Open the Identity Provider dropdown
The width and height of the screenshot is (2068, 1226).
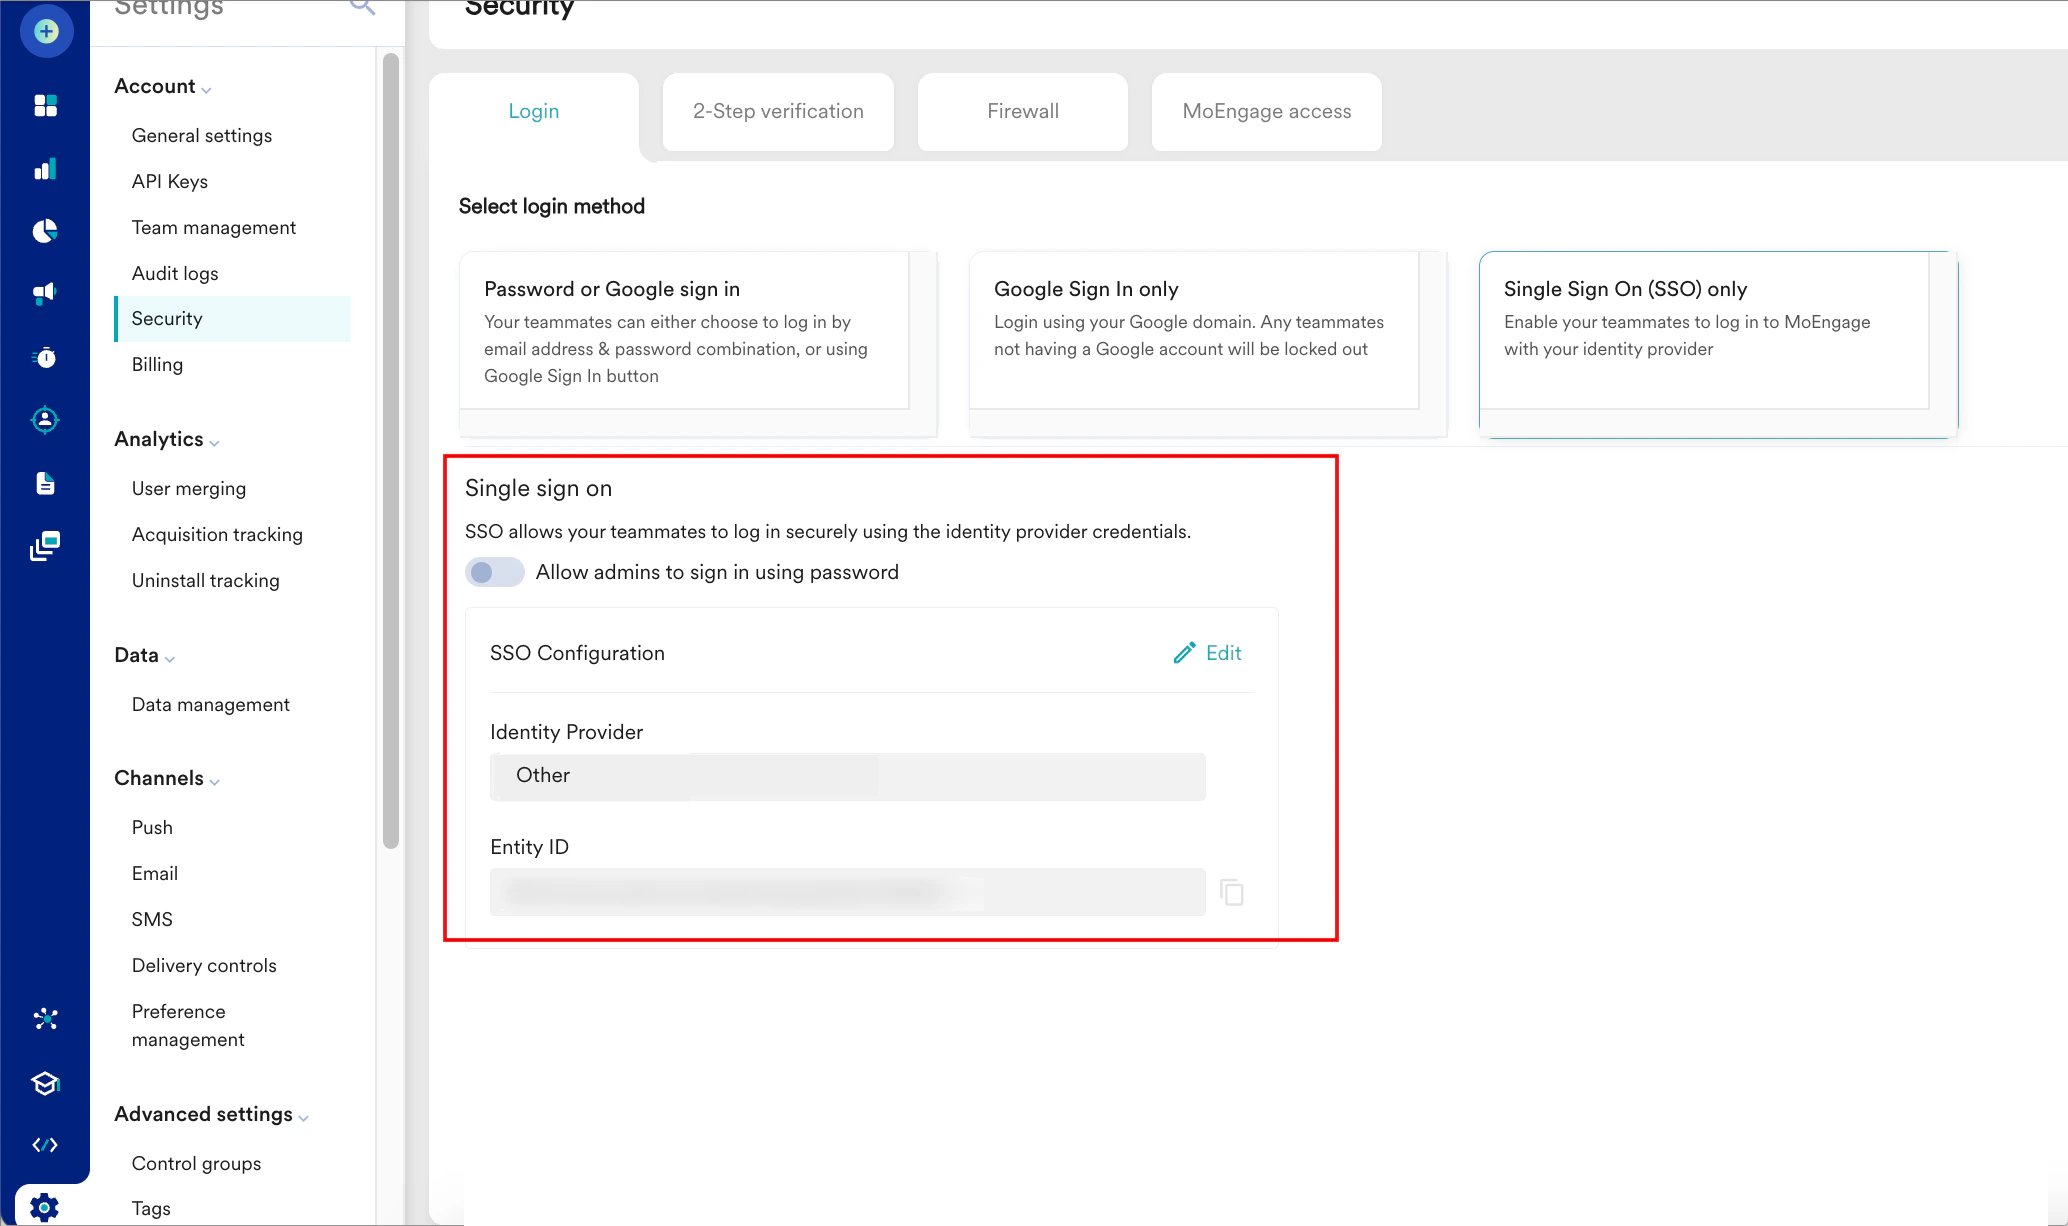846,776
